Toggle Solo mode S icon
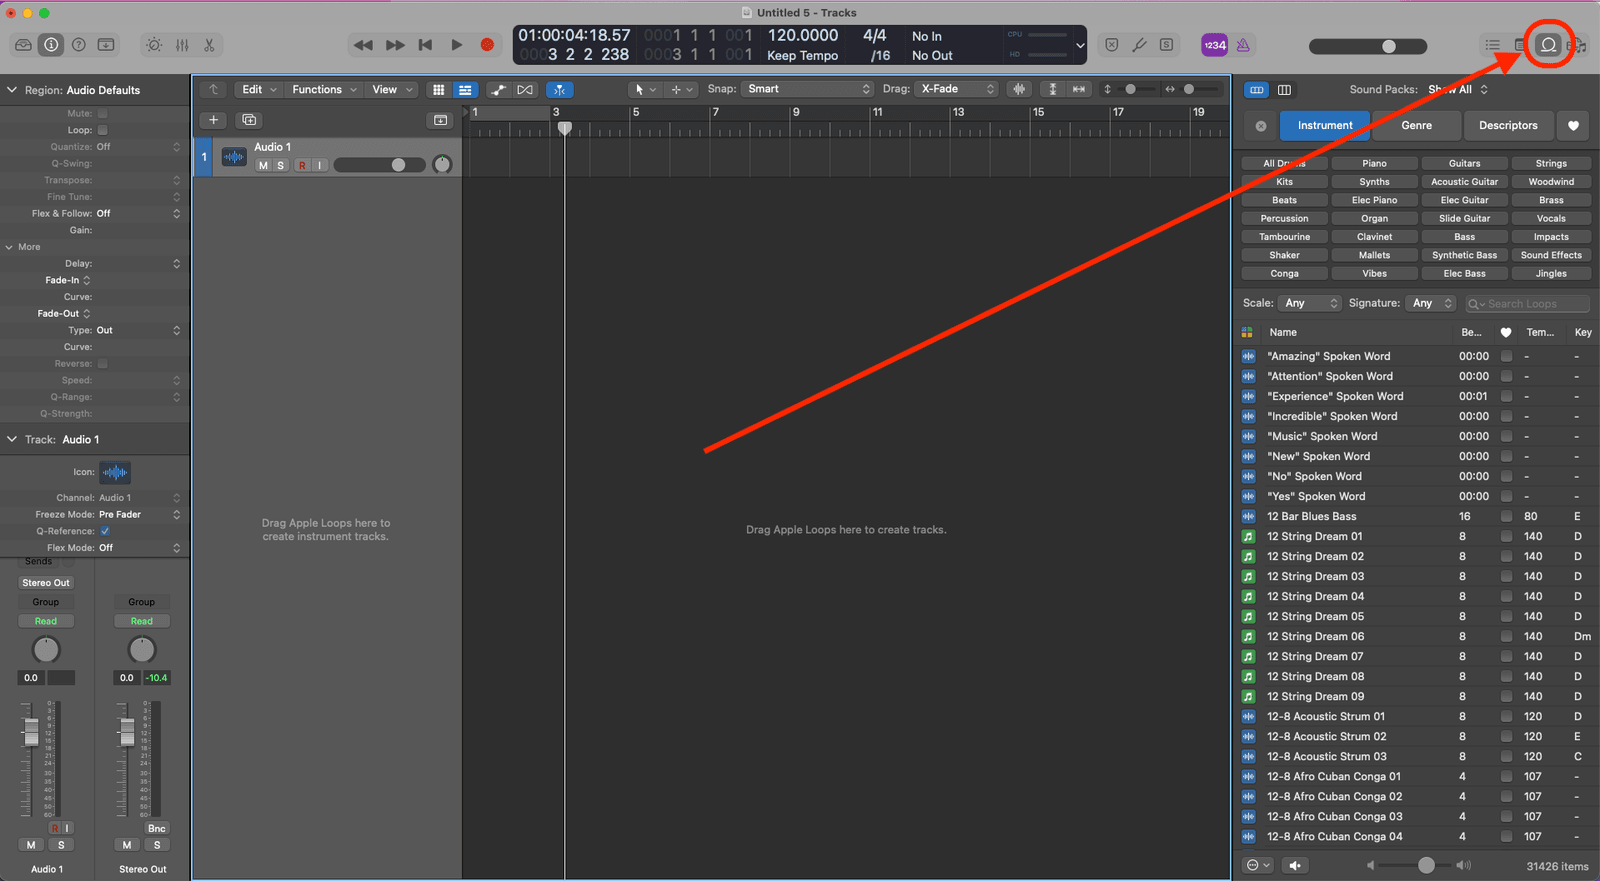Image resolution: width=1600 pixels, height=881 pixels. pos(1166,45)
